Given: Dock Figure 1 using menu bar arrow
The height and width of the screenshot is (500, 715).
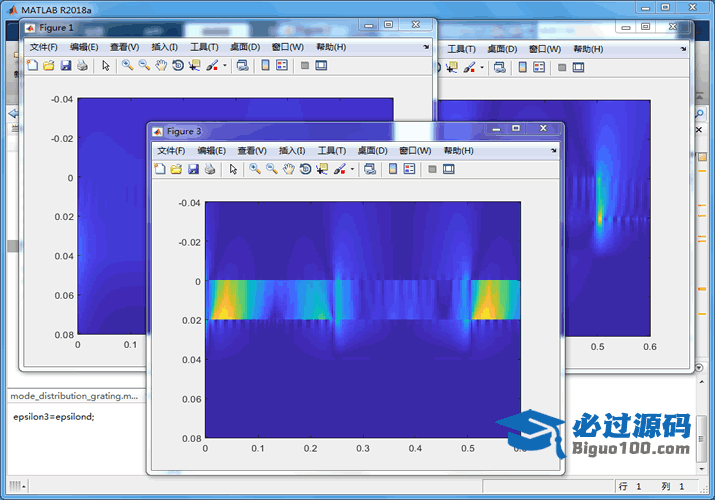Looking at the screenshot, I should pos(426,47).
